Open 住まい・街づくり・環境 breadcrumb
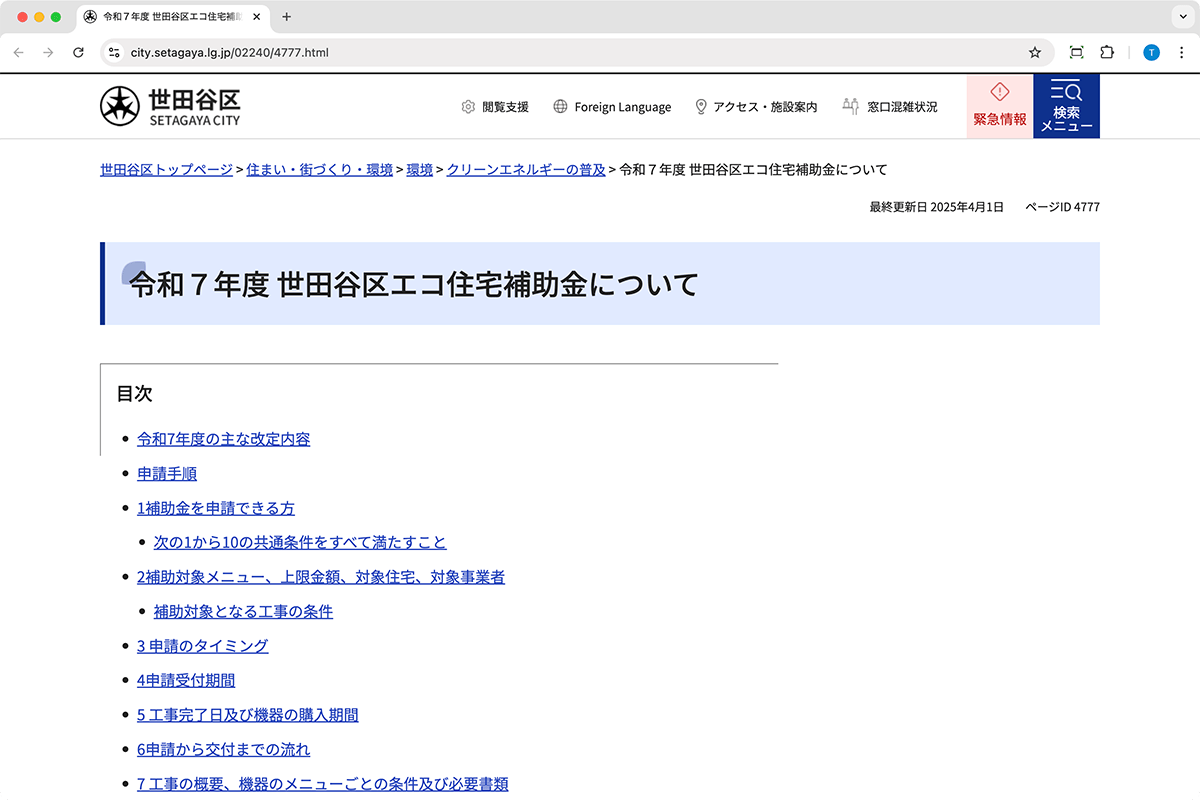 [x=320, y=170]
